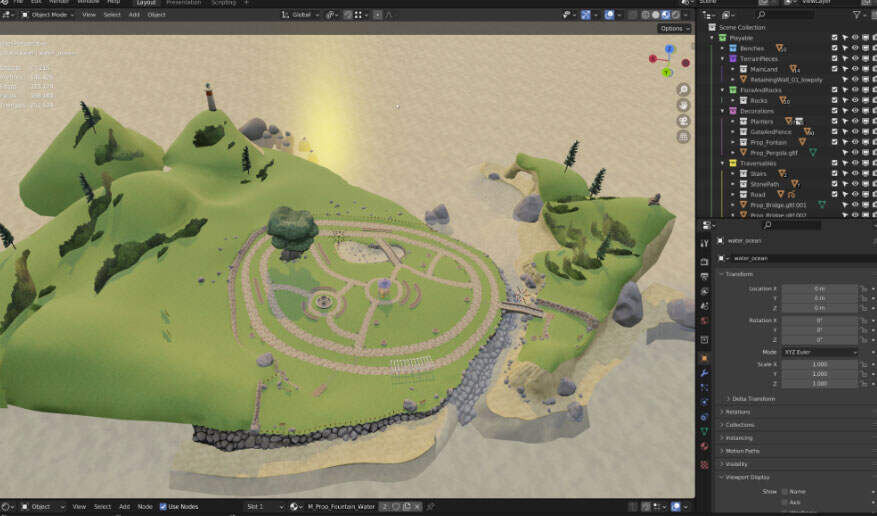This screenshot has height=516, width=877.
Task: Toggle the camera view icon in viewport
Action: pyautogui.click(x=683, y=121)
